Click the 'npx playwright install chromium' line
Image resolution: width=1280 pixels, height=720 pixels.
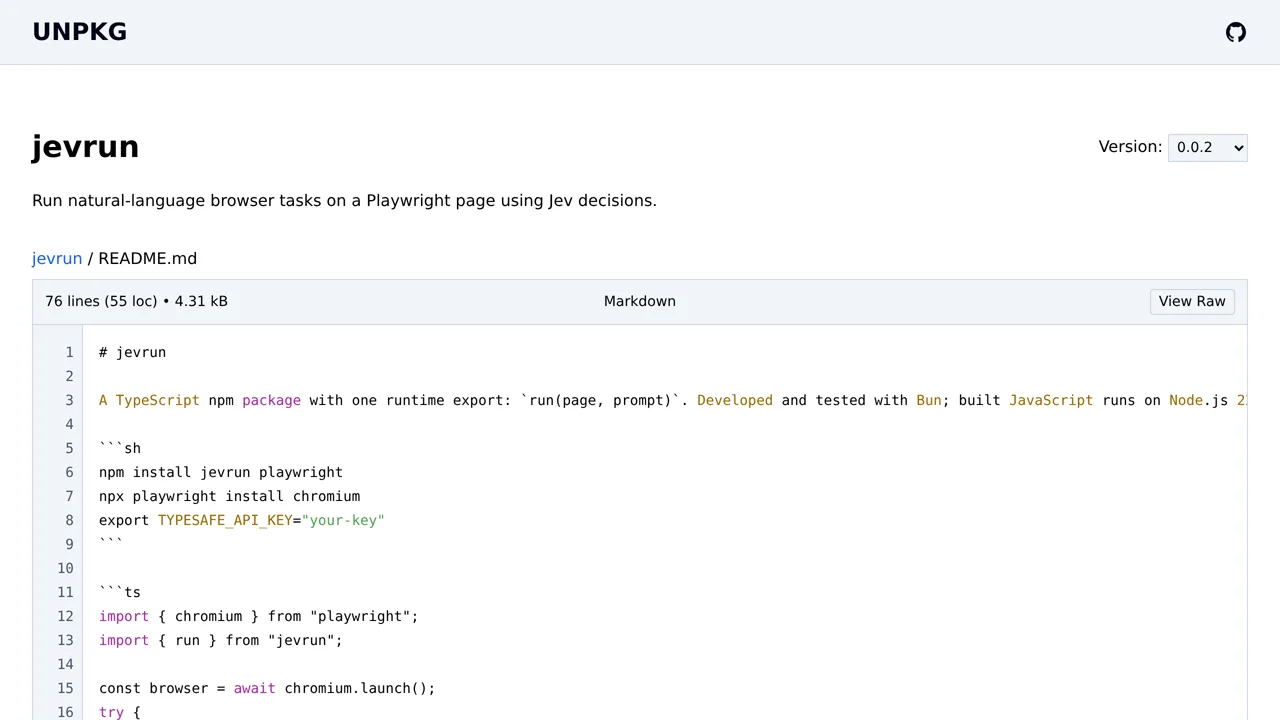229,496
